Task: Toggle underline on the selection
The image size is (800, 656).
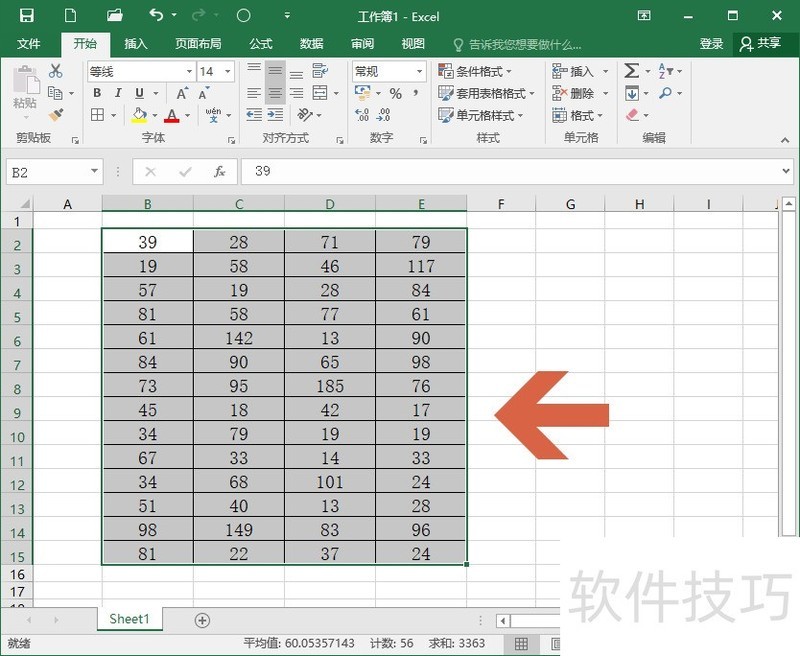Action: [138, 92]
